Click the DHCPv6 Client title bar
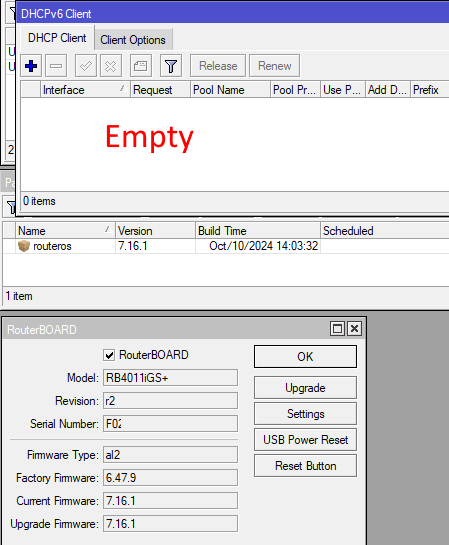 pos(233,14)
